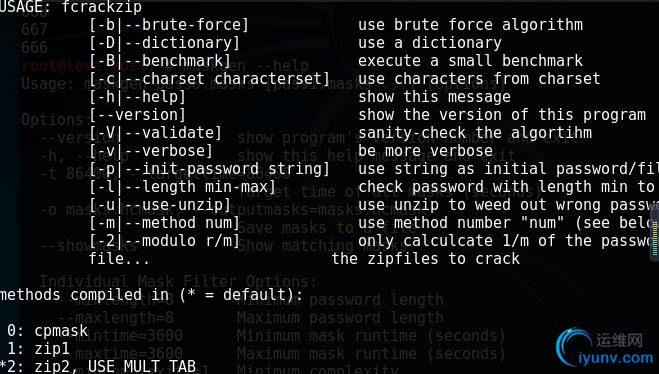
Task: Click the blue swirl logo icon
Action: 572,345
